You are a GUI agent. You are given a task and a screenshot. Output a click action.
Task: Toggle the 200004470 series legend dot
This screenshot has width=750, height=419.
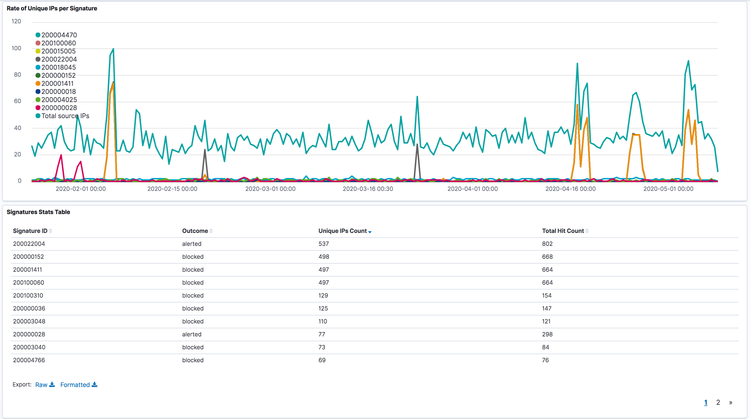coord(38,35)
